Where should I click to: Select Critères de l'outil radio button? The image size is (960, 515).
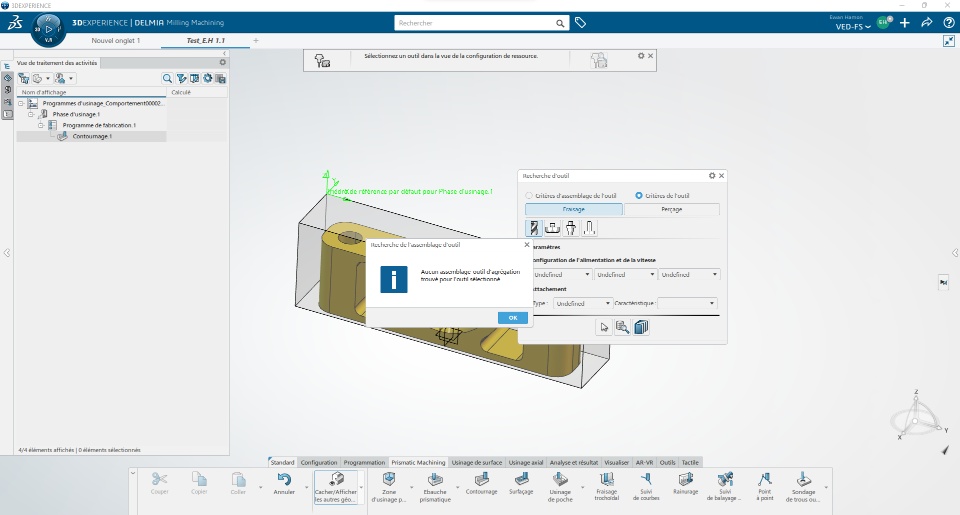pos(639,195)
